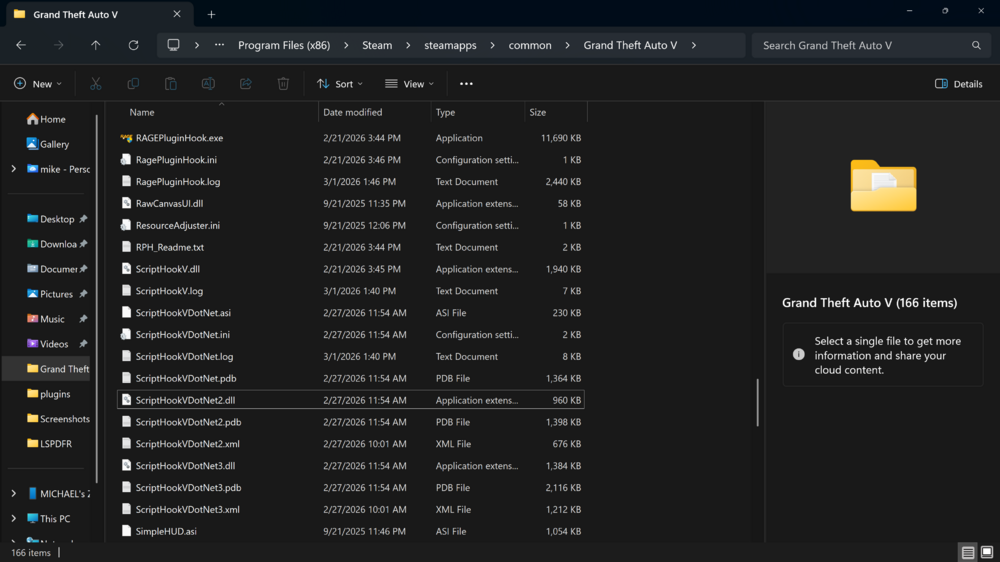Open the Music quick access folder
This screenshot has width=1000, height=562.
pos(46,319)
